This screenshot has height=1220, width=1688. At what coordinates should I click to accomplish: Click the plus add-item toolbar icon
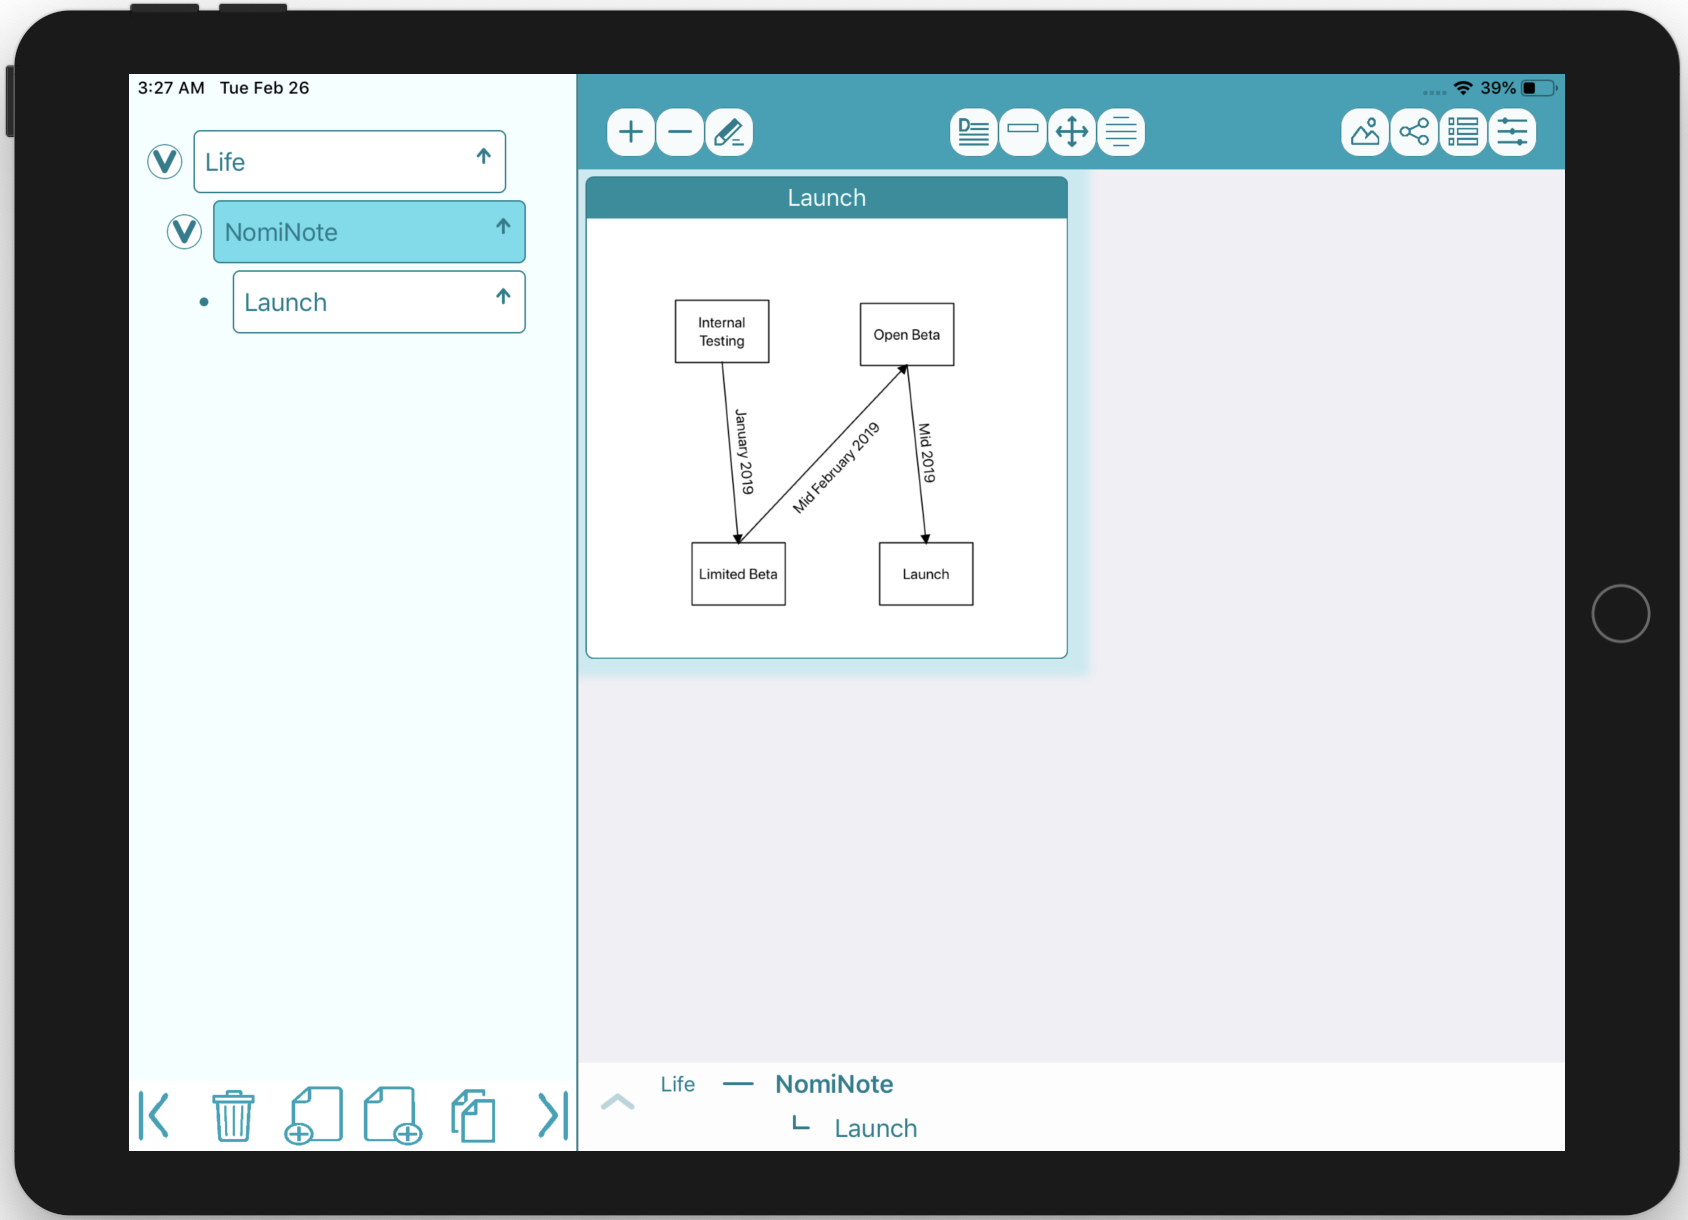click(631, 132)
